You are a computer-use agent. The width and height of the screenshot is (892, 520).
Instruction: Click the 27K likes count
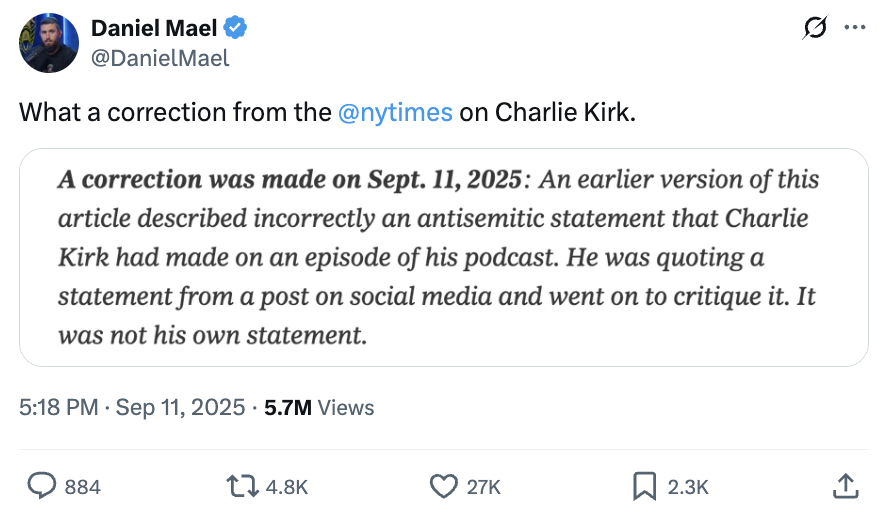point(484,487)
